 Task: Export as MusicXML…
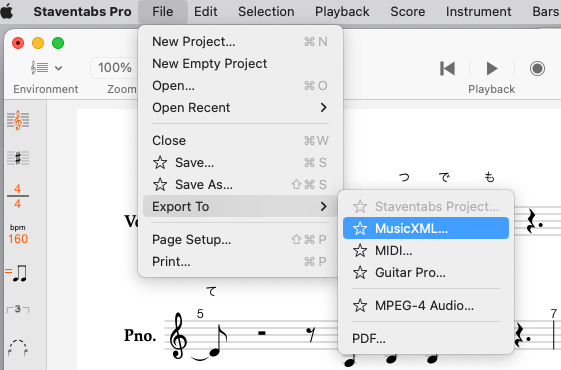426,228
